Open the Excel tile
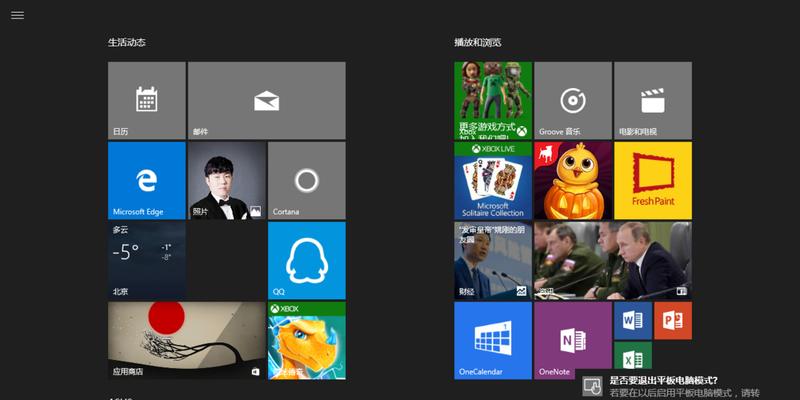800x400 pixels. (633, 355)
